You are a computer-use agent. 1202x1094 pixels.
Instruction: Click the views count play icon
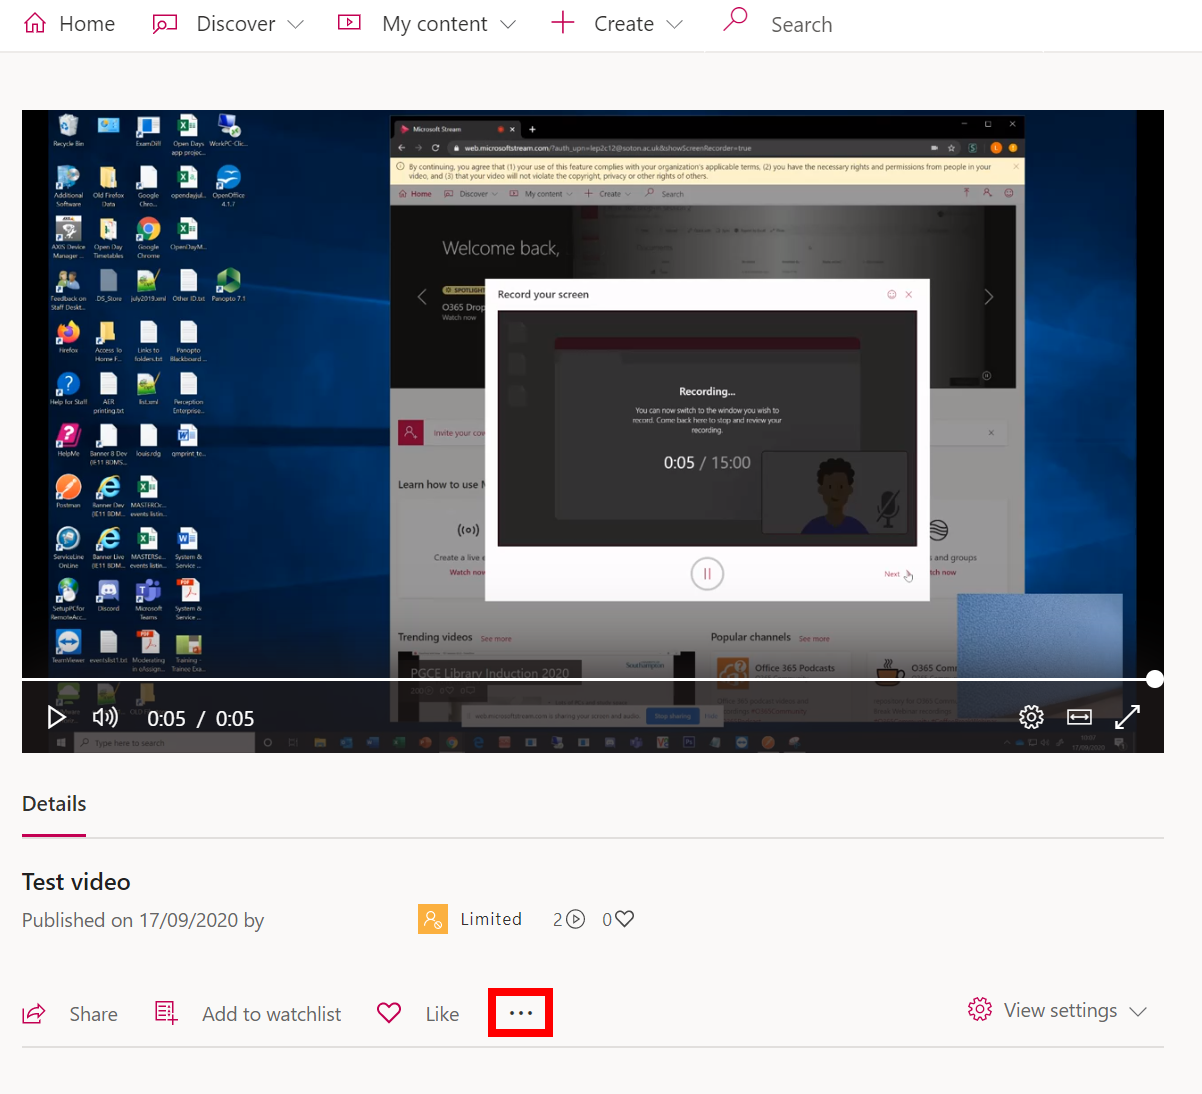click(x=575, y=919)
